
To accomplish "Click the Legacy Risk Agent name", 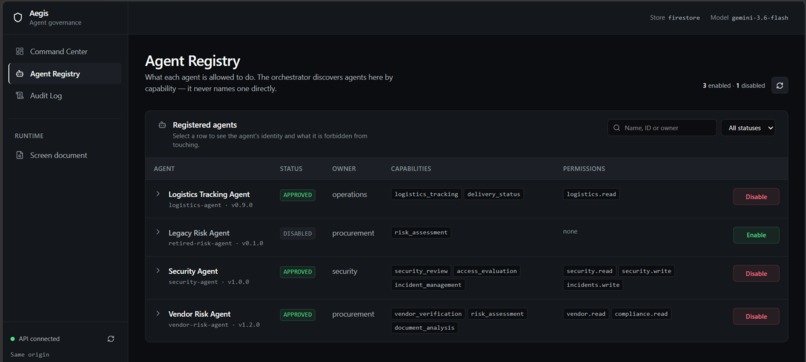I will (x=199, y=233).
